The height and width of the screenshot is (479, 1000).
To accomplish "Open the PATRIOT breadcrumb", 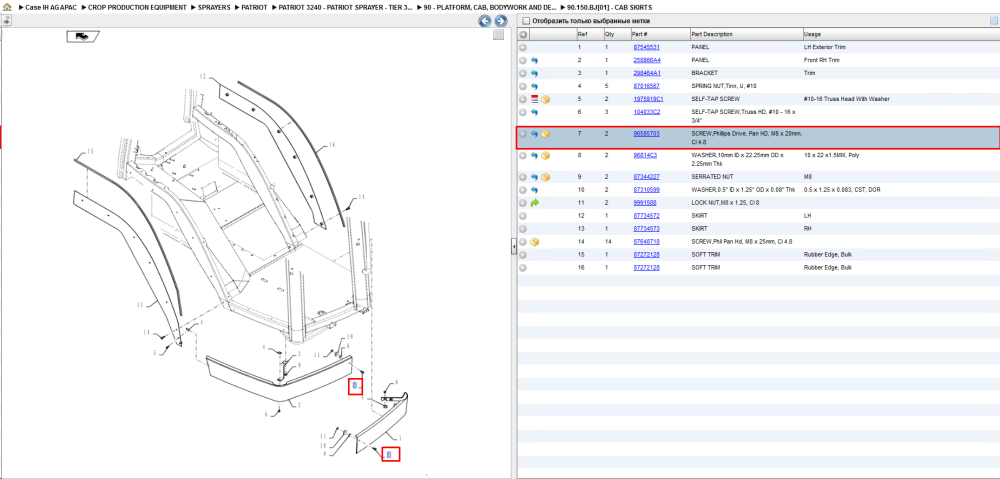I will [x=254, y=8].
